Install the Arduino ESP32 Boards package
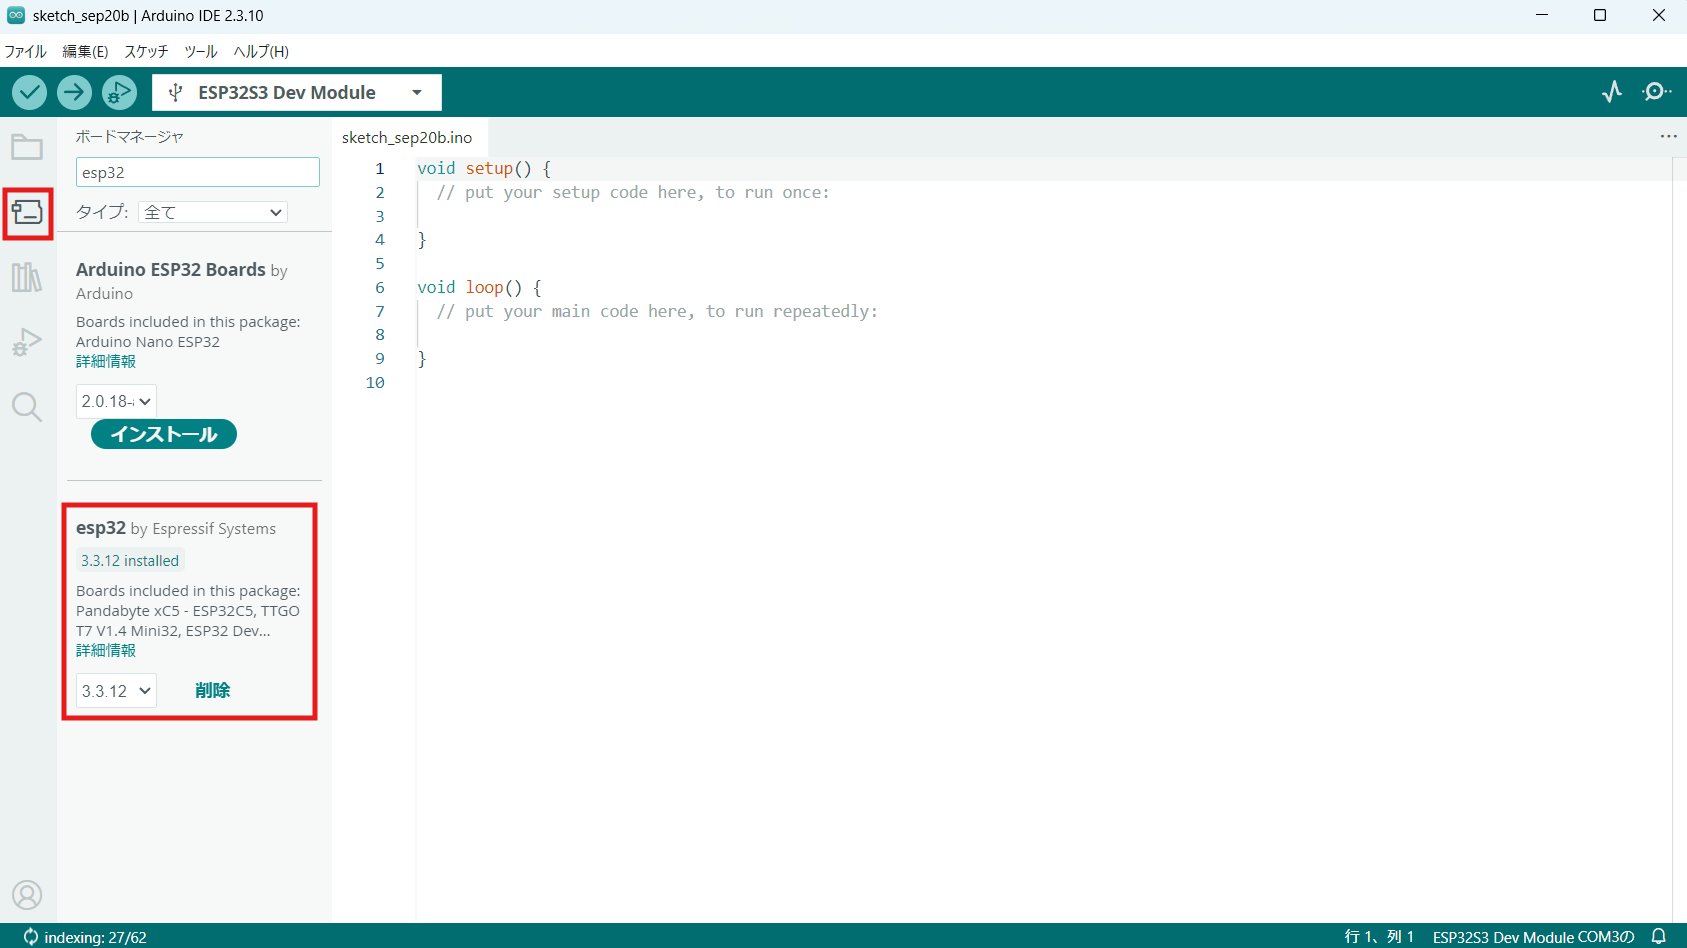Viewport: 1687px width, 948px height. [164, 434]
